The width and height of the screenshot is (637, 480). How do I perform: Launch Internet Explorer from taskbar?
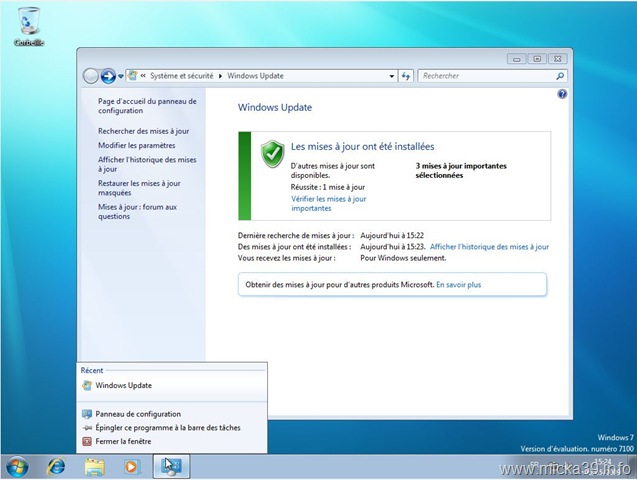click(x=56, y=467)
